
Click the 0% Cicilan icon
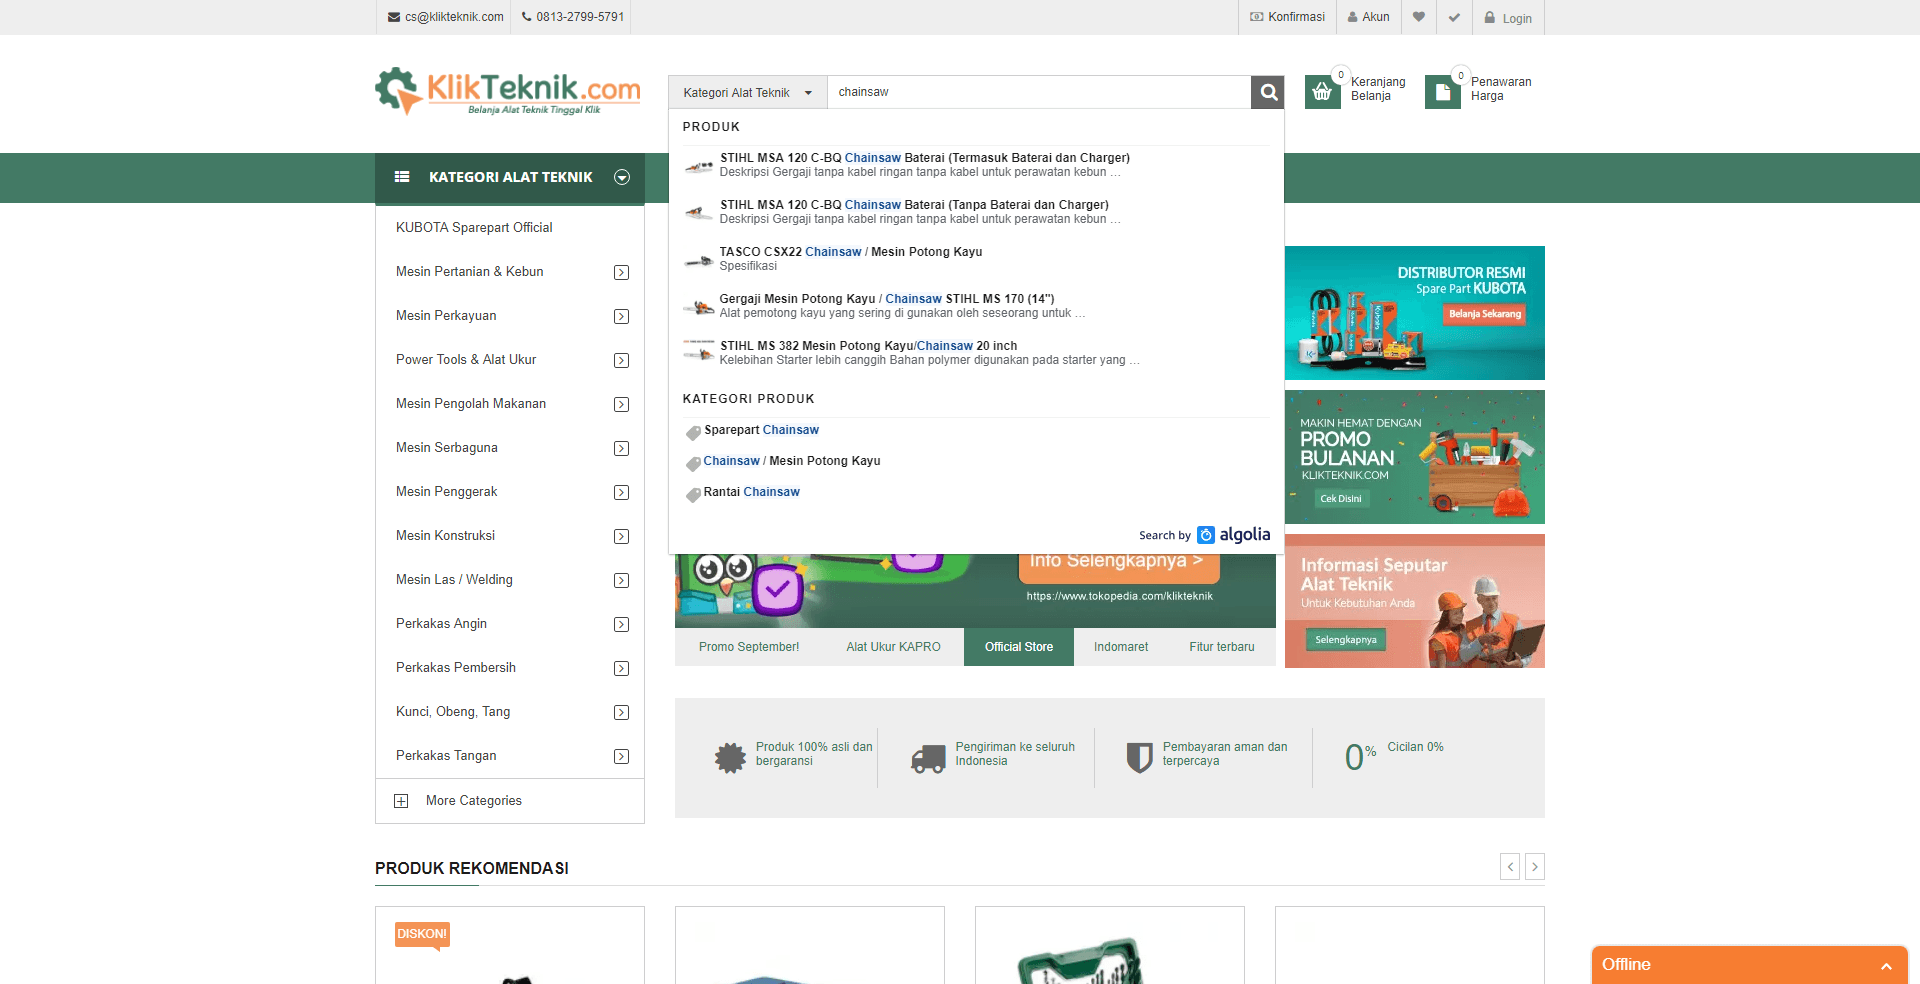pos(1360,757)
